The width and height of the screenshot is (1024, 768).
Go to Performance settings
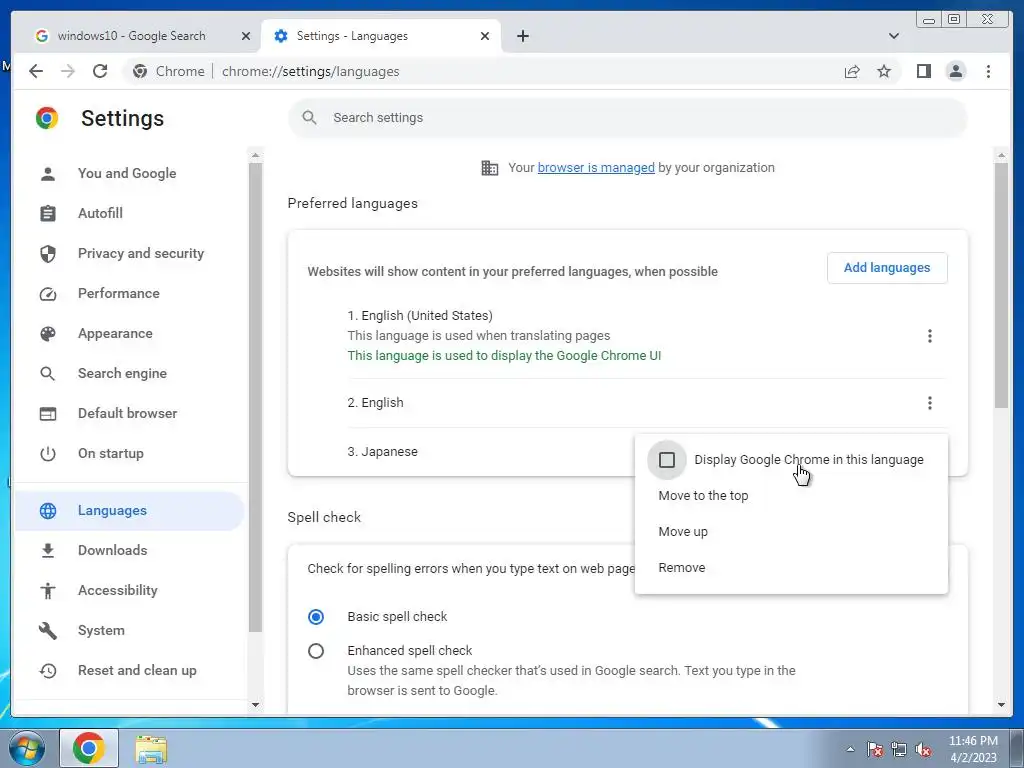pyautogui.click(x=127, y=293)
